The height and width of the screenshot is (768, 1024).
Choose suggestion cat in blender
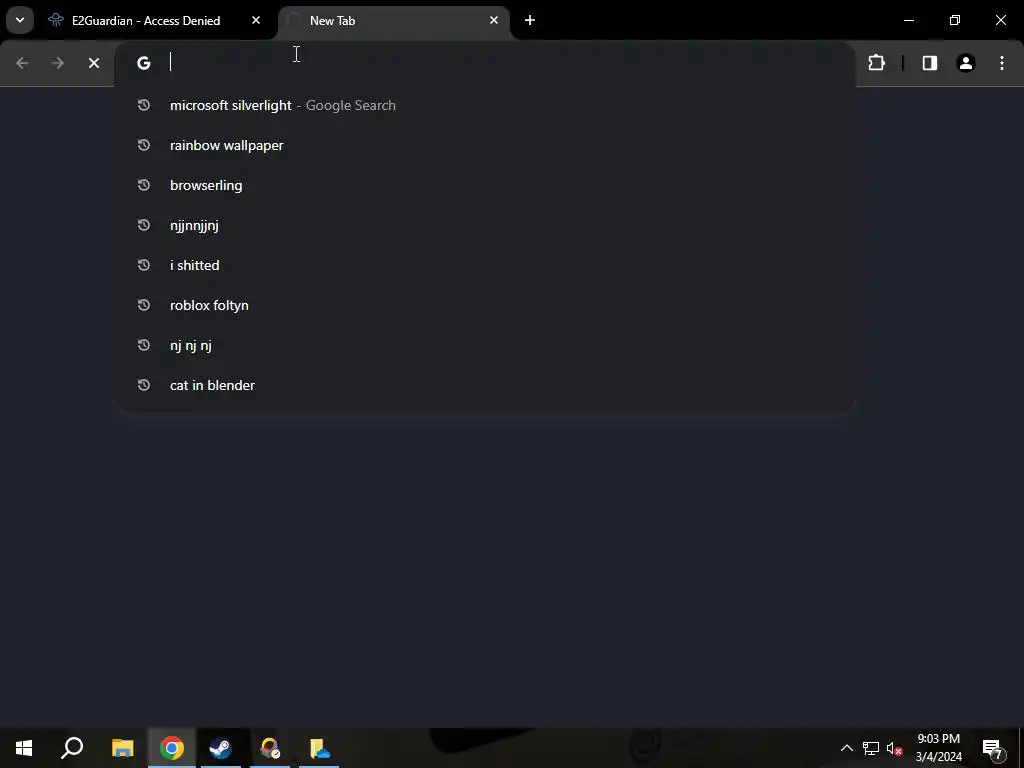[485, 385]
